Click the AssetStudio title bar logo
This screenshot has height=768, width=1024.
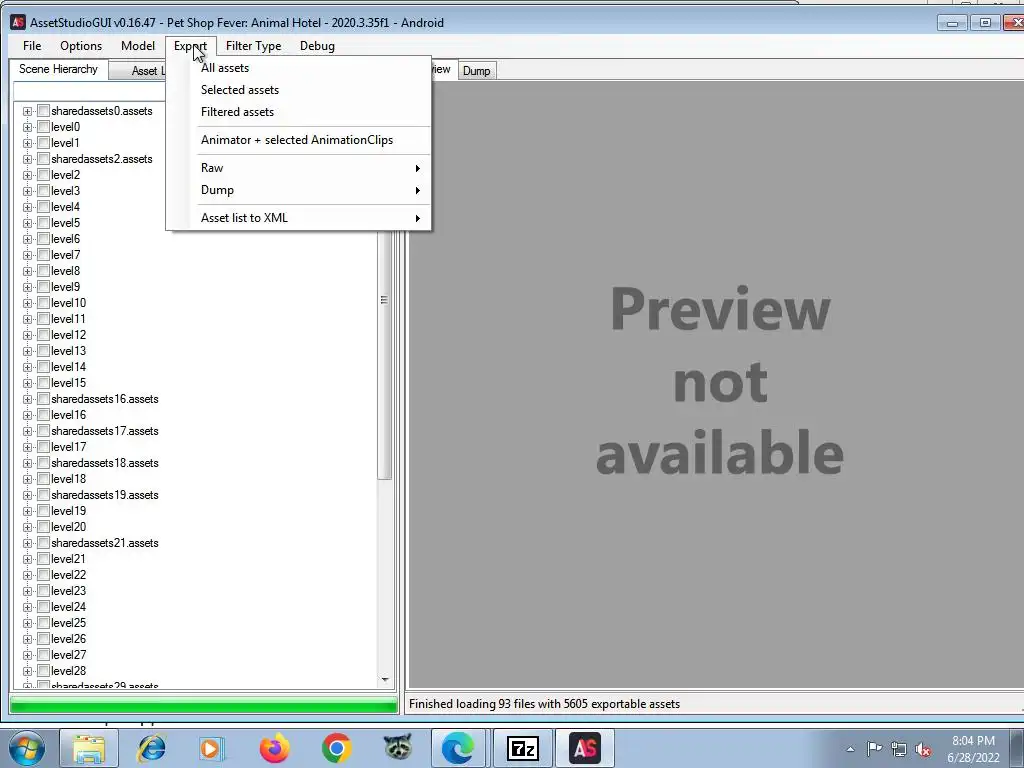(x=18, y=22)
